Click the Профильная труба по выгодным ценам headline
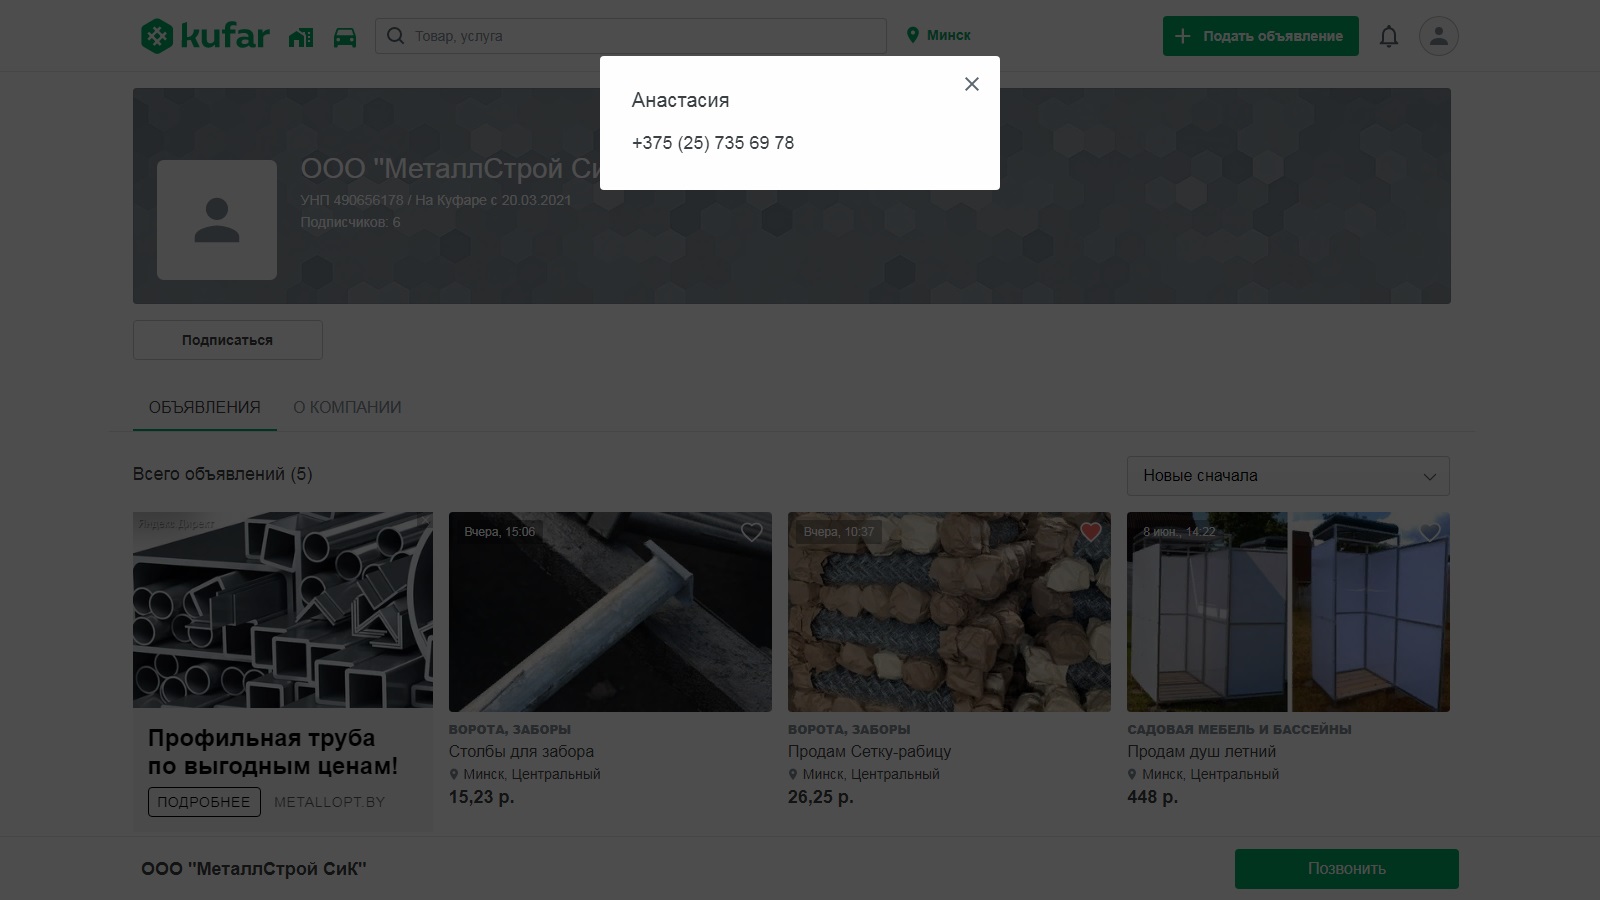This screenshot has height=900, width=1600. [x=273, y=752]
